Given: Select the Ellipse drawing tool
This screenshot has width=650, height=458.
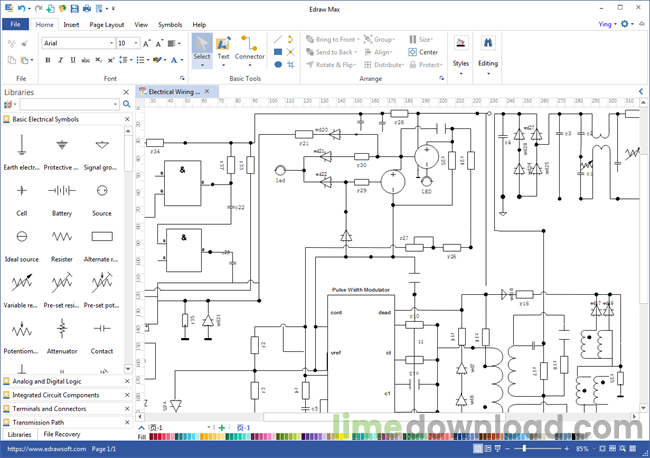Looking at the screenshot, I should pyautogui.click(x=278, y=64).
